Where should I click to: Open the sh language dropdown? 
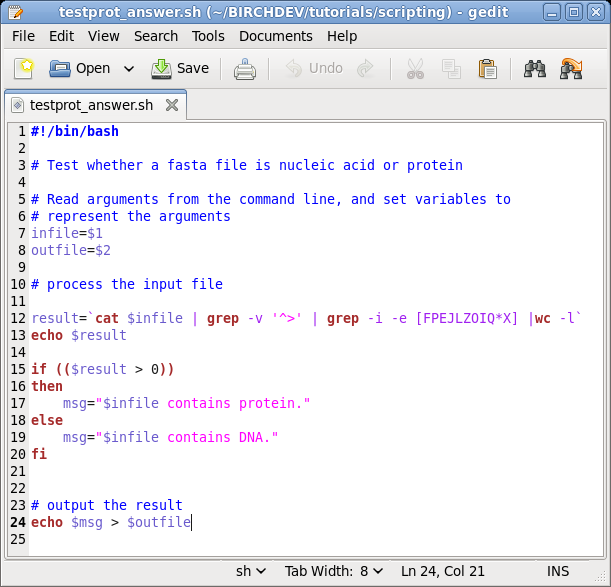point(251,571)
